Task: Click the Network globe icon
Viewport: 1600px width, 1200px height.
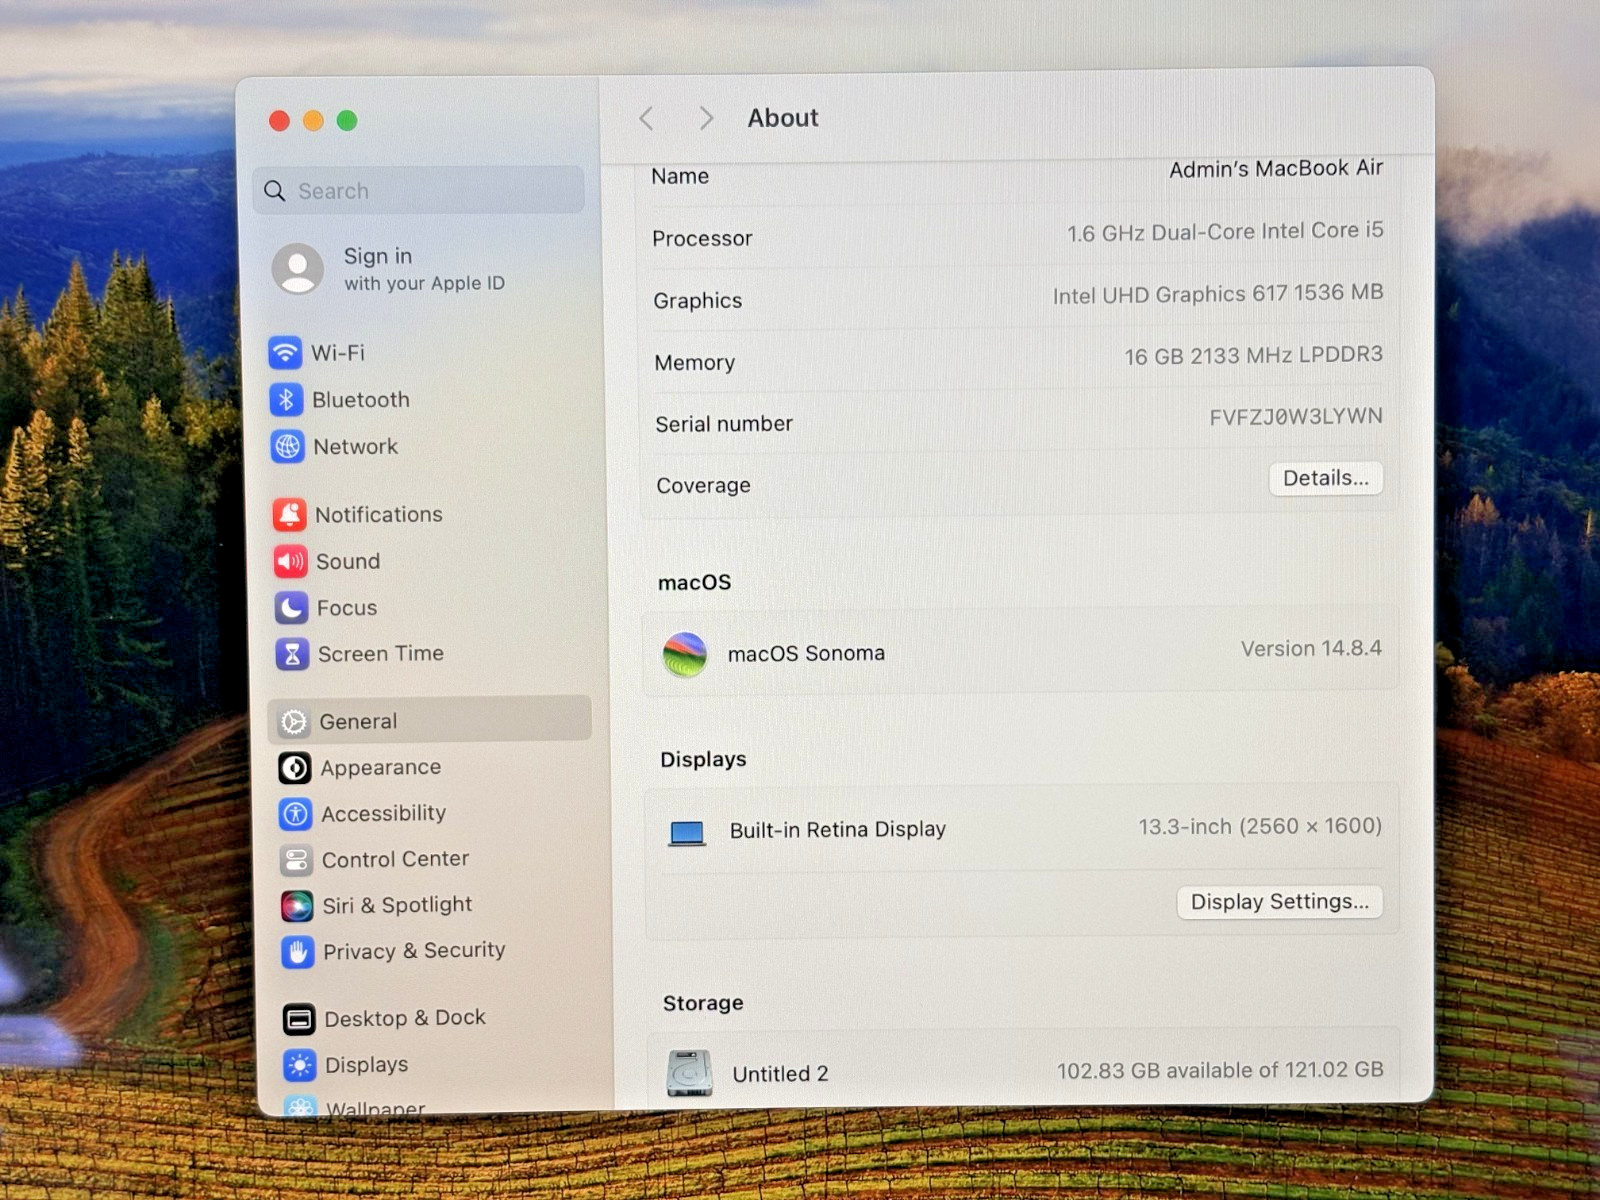Action: click(287, 446)
